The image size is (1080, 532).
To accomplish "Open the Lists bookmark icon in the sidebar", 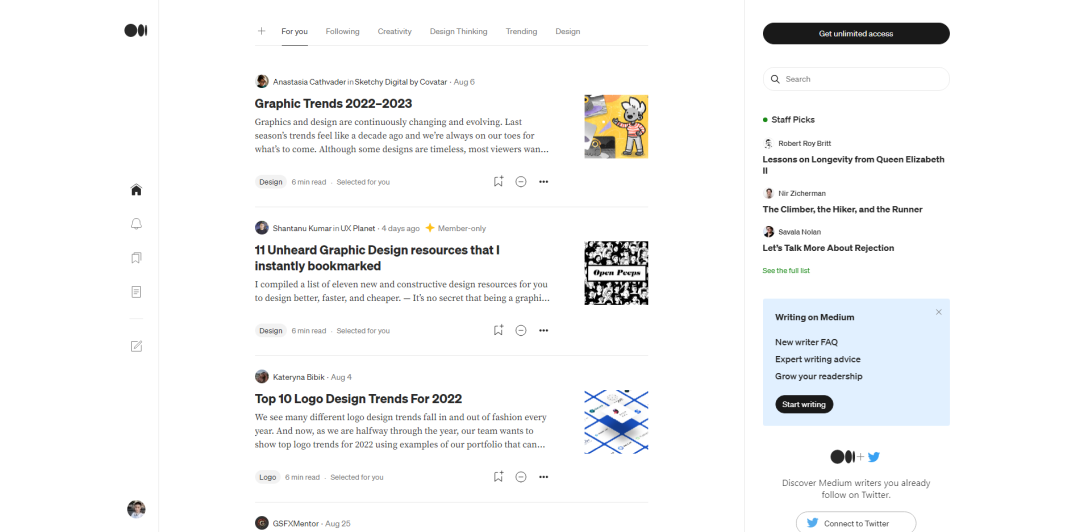I will [x=136, y=258].
